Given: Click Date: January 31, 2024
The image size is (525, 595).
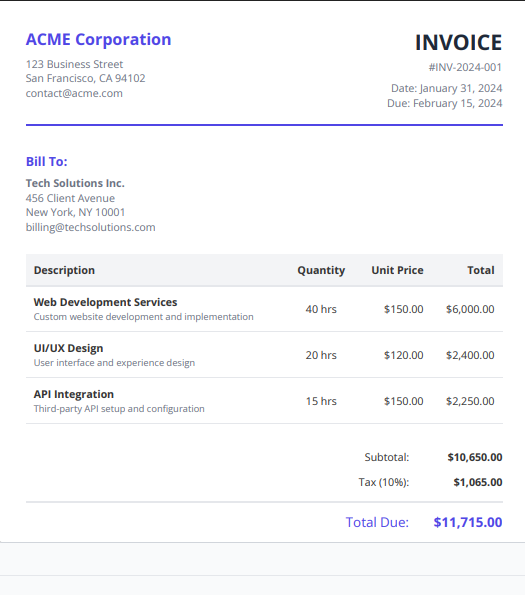Looking at the screenshot, I should 446,88.
